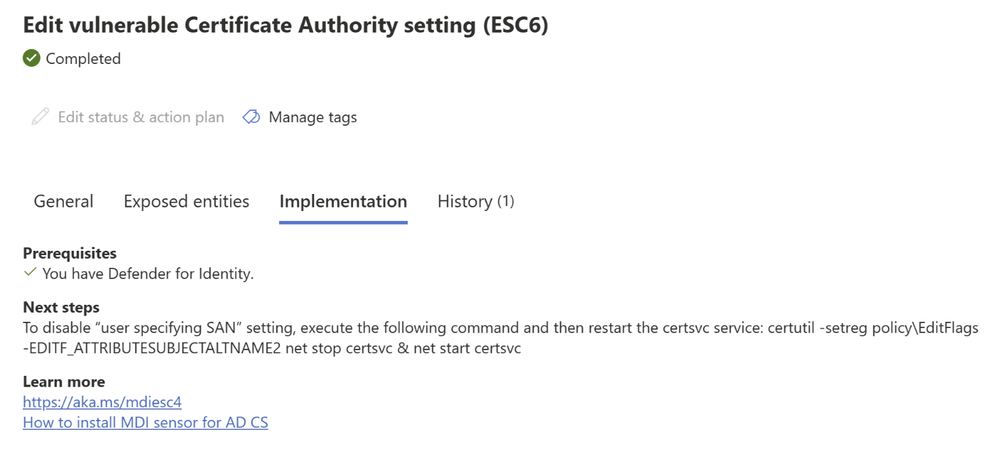Open Edit status & action plan
This screenshot has width=998, height=449.
pyautogui.click(x=128, y=117)
